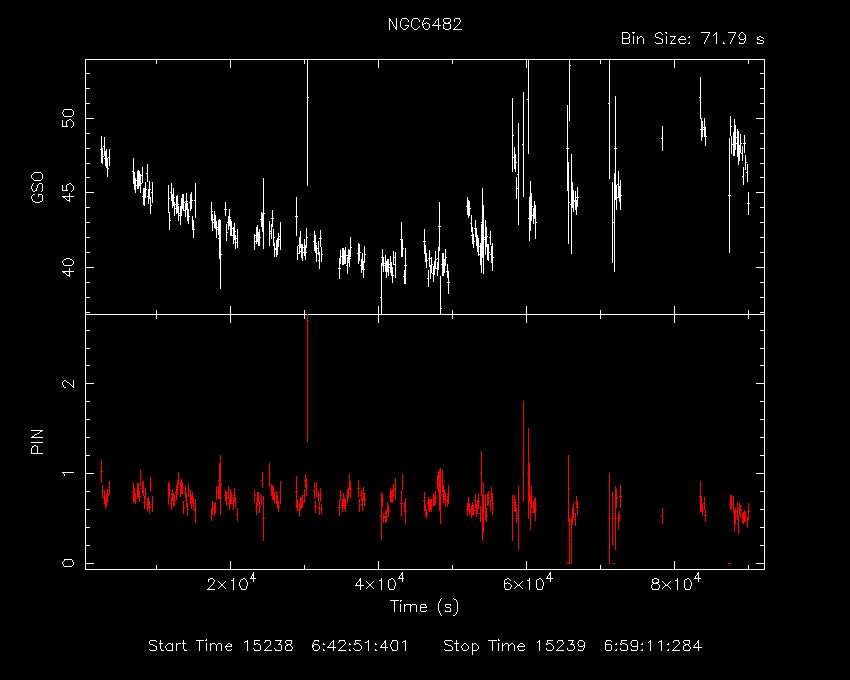Image resolution: width=850 pixels, height=680 pixels.
Task: Click GSO axis value 45
Action: click(x=68, y=193)
